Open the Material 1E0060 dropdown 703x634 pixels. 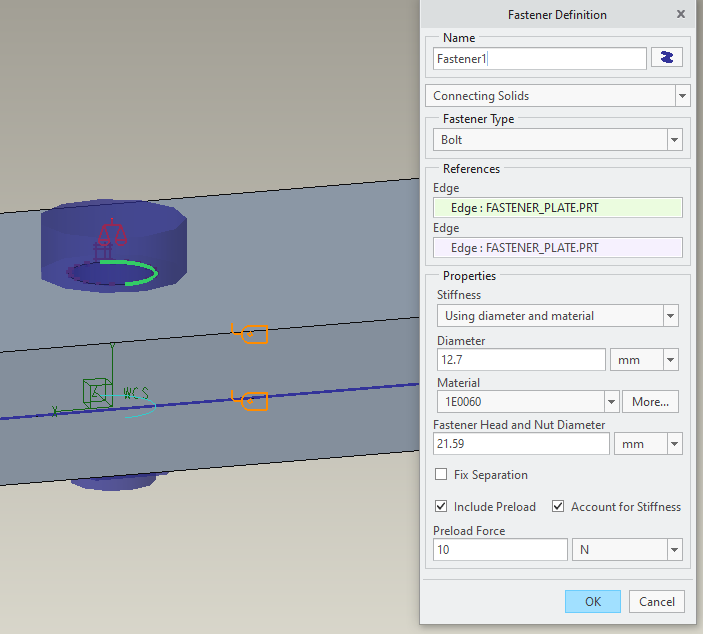click(x=610, y=402)
